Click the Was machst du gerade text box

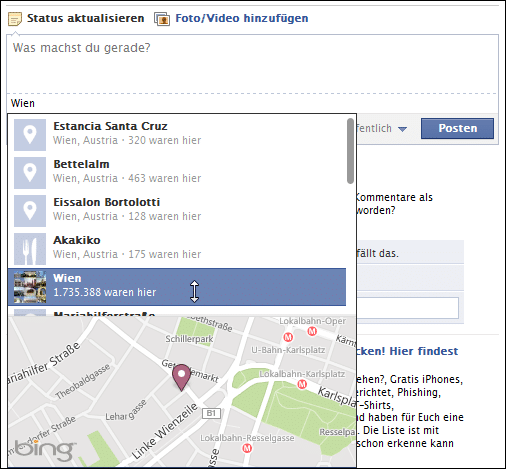click(x=252, y=64)
